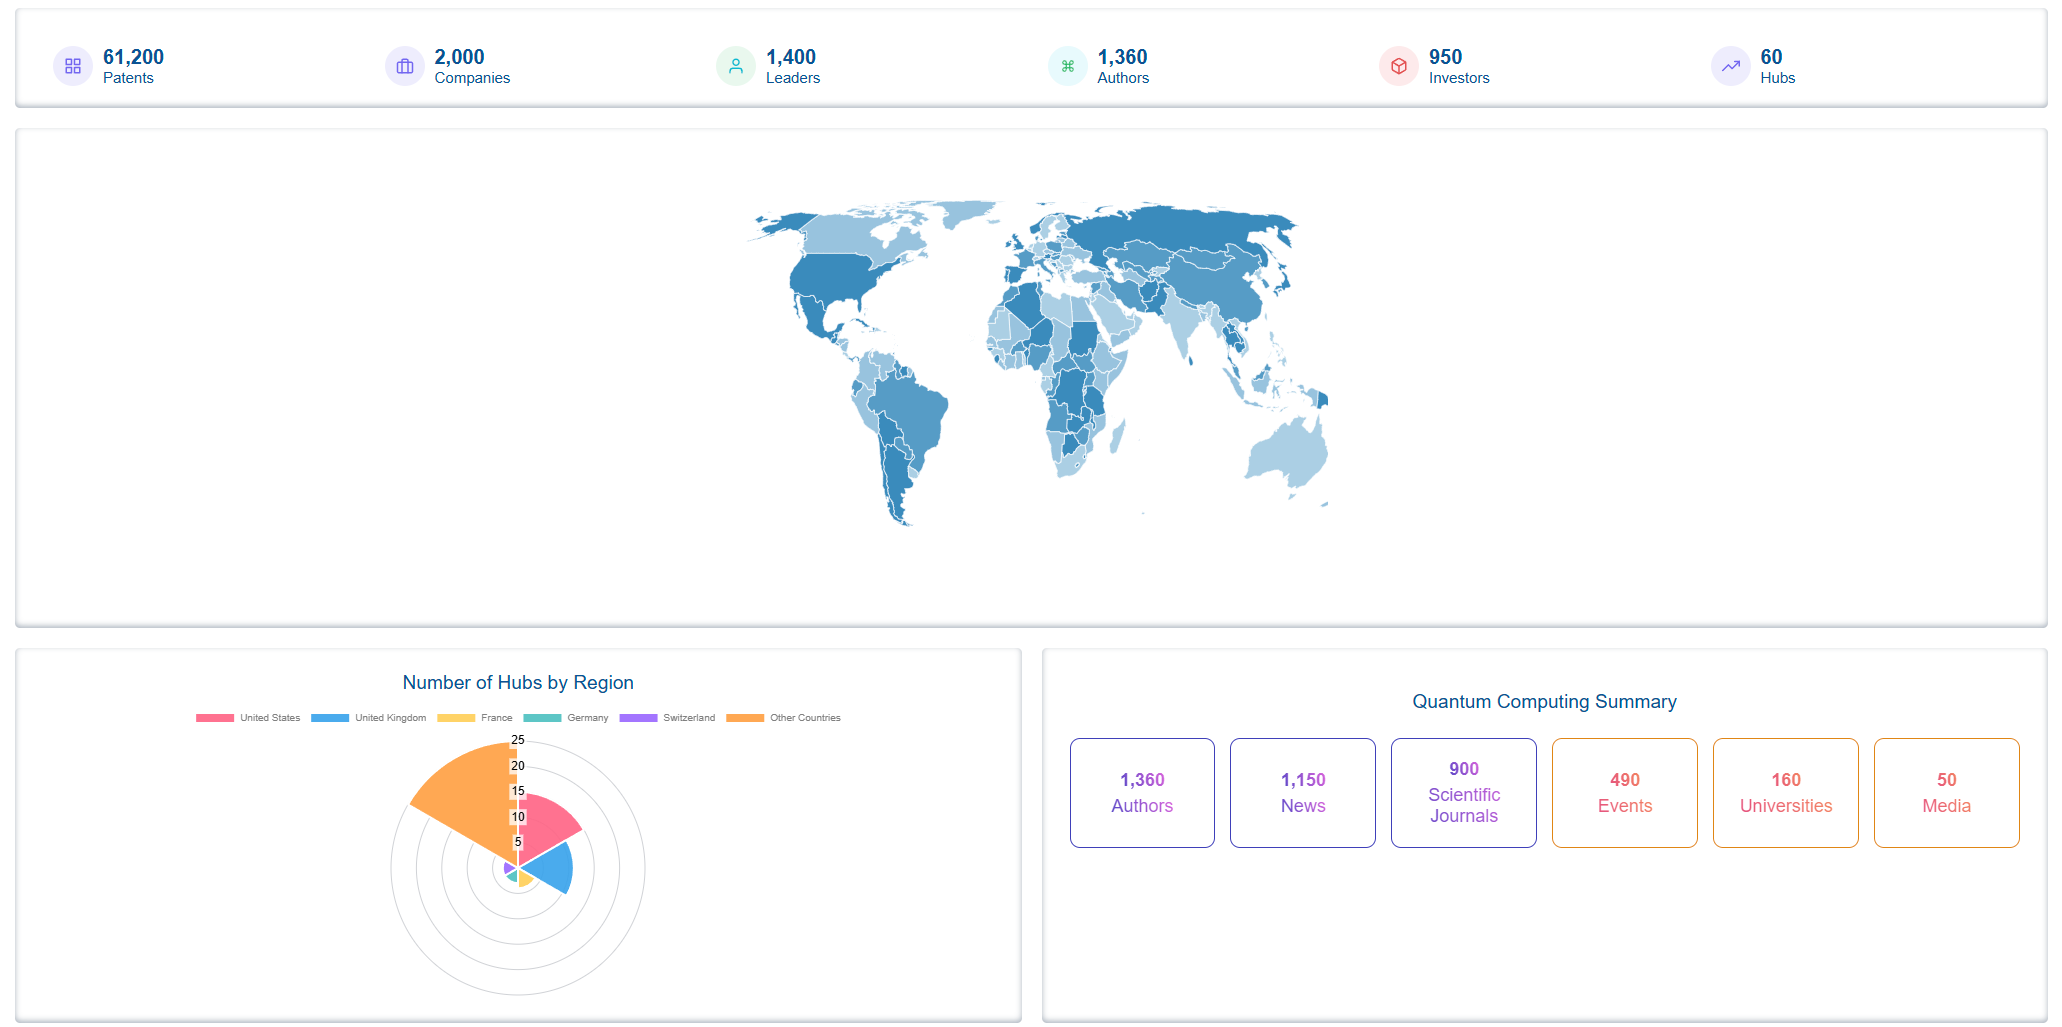Toggle Germany legend entry
2062x1027 pixels.
click(566, 718)
